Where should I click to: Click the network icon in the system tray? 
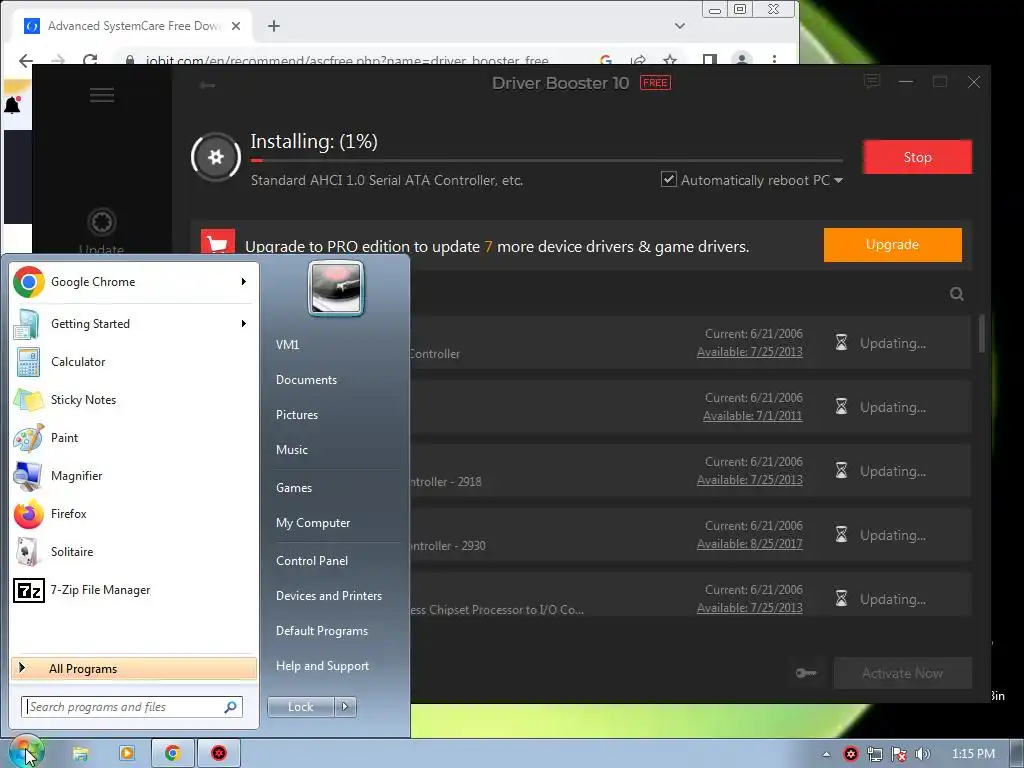tap(874, 754)
